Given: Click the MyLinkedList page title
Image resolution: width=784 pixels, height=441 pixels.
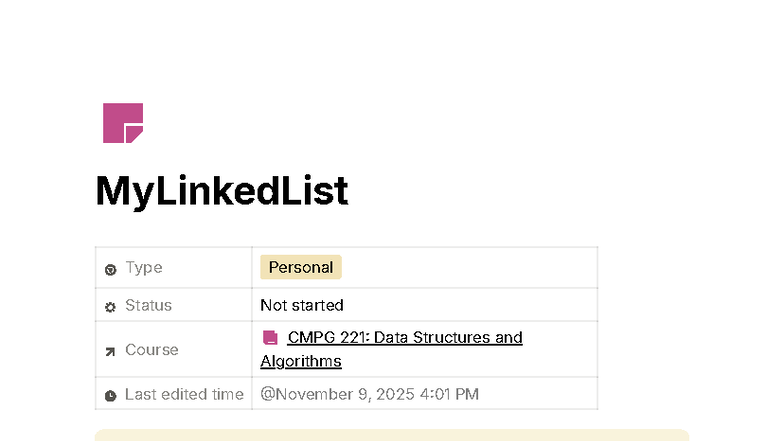Looking at the screenshot, I should pyautogui.click(x=222, y=191).
